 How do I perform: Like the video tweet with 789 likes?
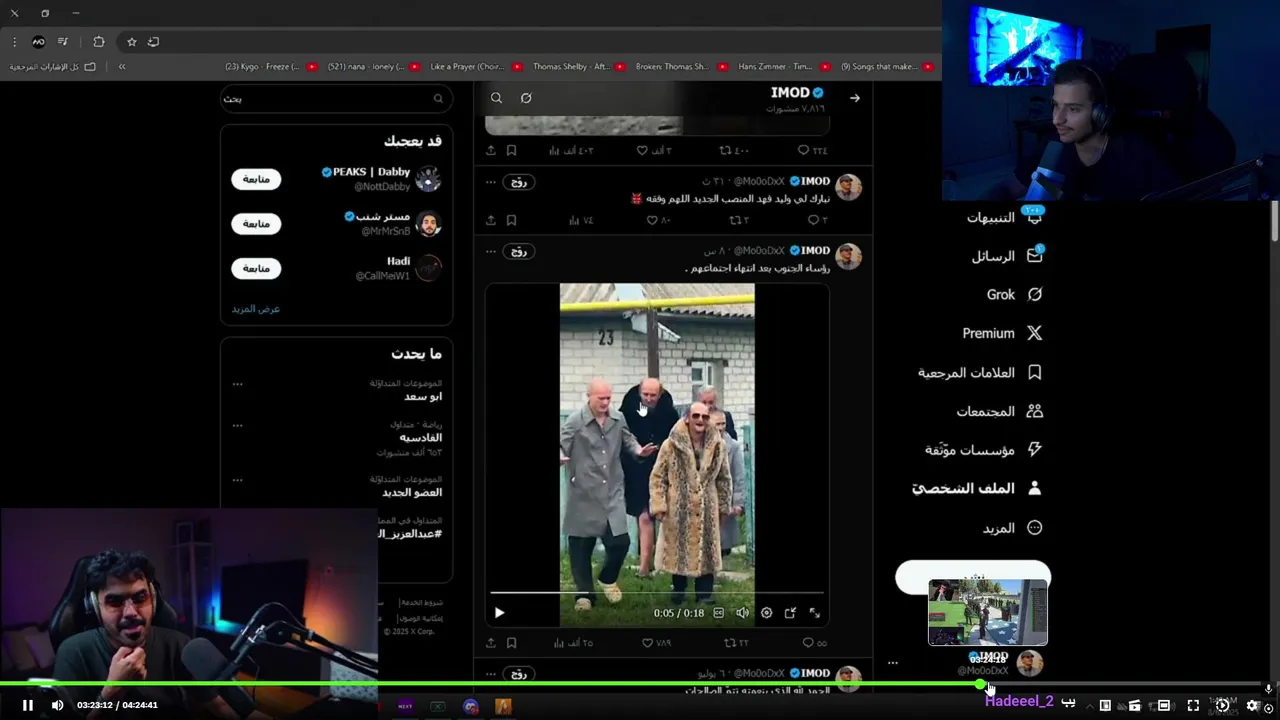pyautogui.click(x=656, y=643)
